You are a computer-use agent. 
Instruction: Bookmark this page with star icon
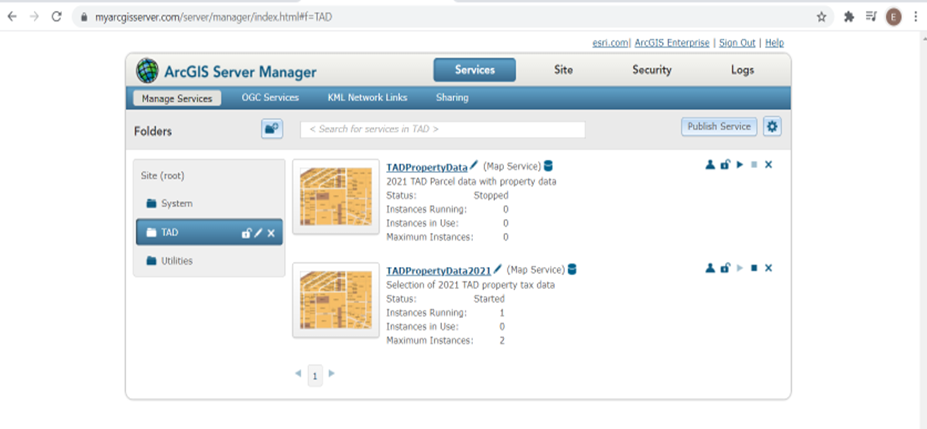coord(821,17)
